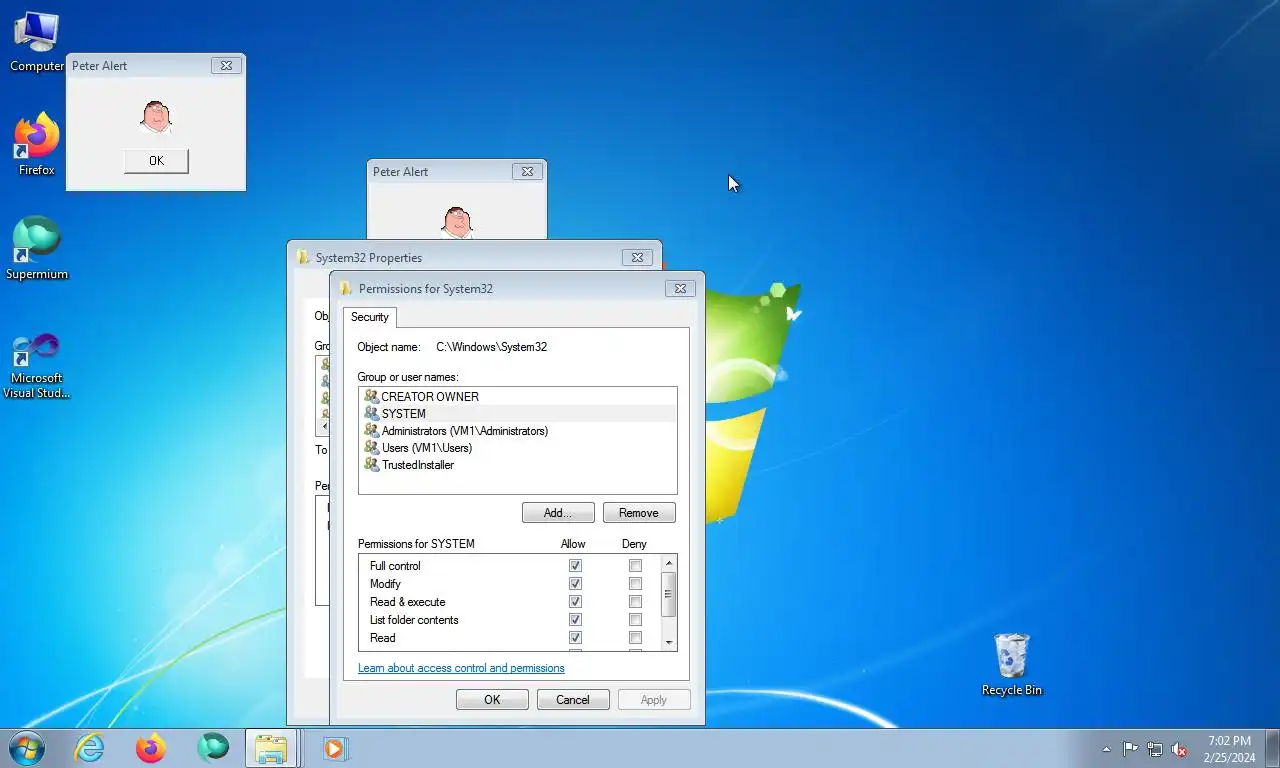Select CREATOR OWNER in the user list

click(x=517, y=397)
